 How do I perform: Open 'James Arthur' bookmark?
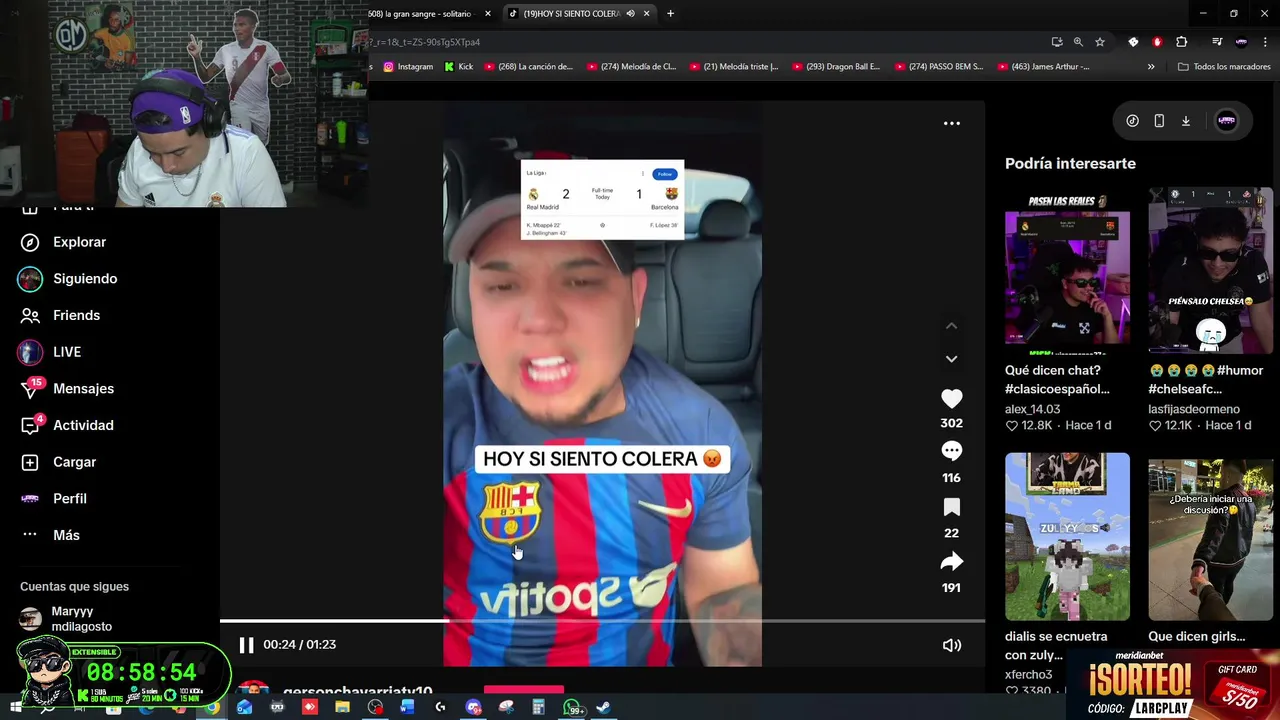point(1041,67)
